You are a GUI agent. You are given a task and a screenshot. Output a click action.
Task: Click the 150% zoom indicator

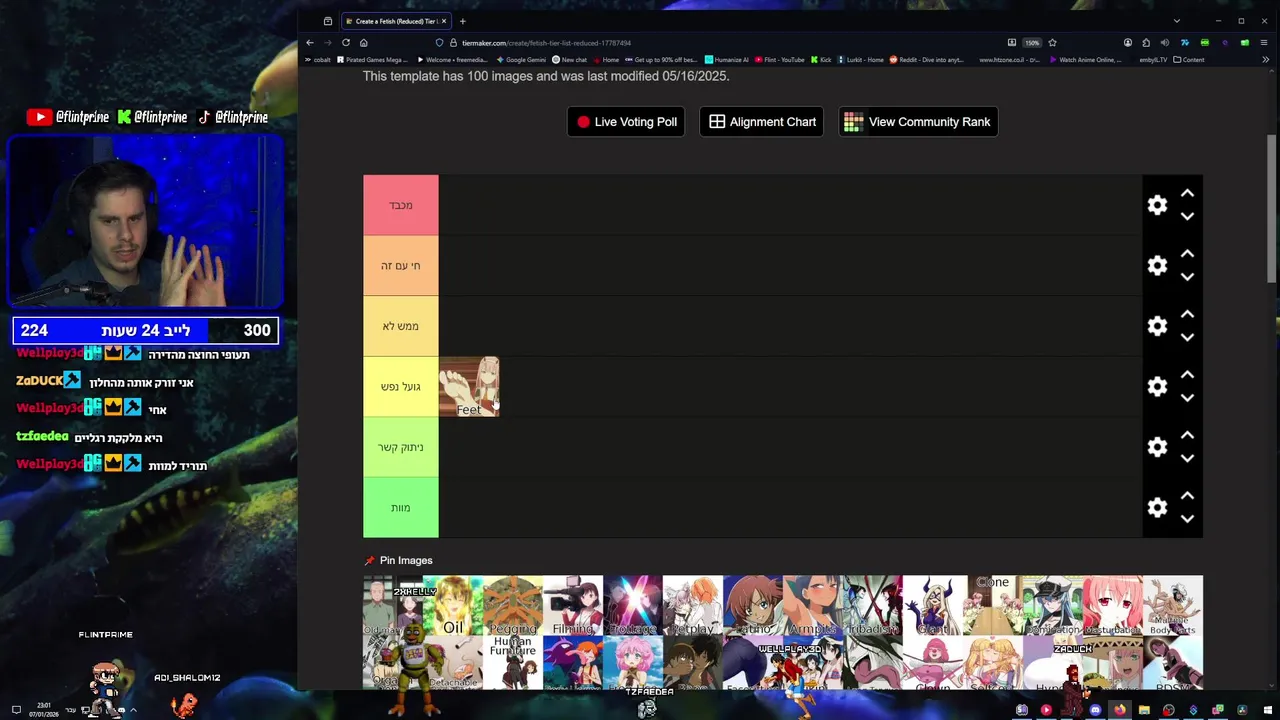pos(1032,43)
